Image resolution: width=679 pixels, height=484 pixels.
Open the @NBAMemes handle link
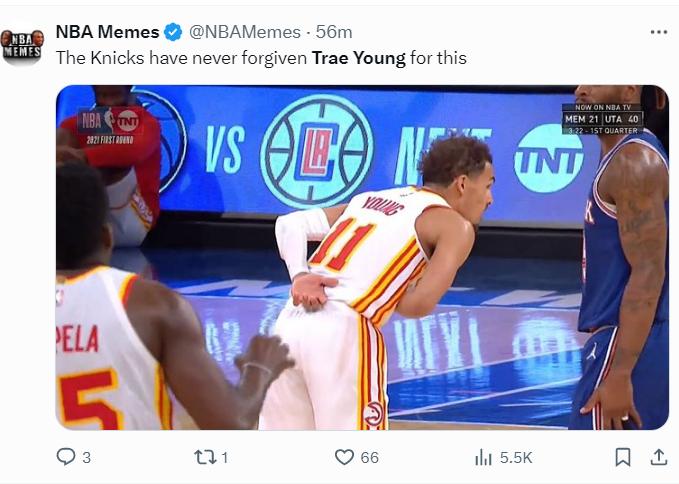(243, 32)
